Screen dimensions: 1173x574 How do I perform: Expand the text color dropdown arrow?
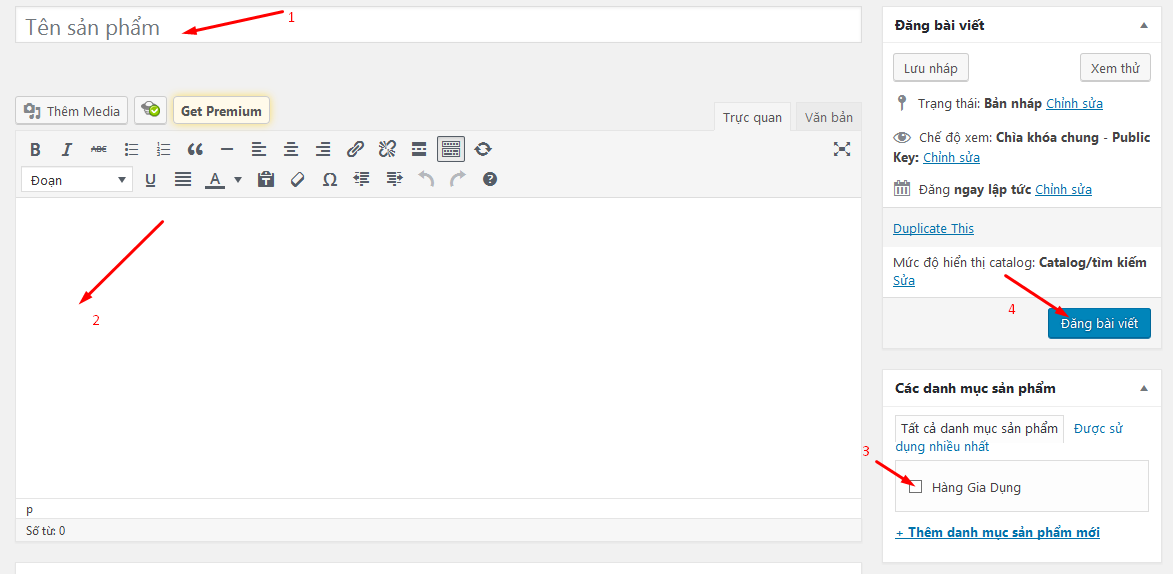pos(238,180)
